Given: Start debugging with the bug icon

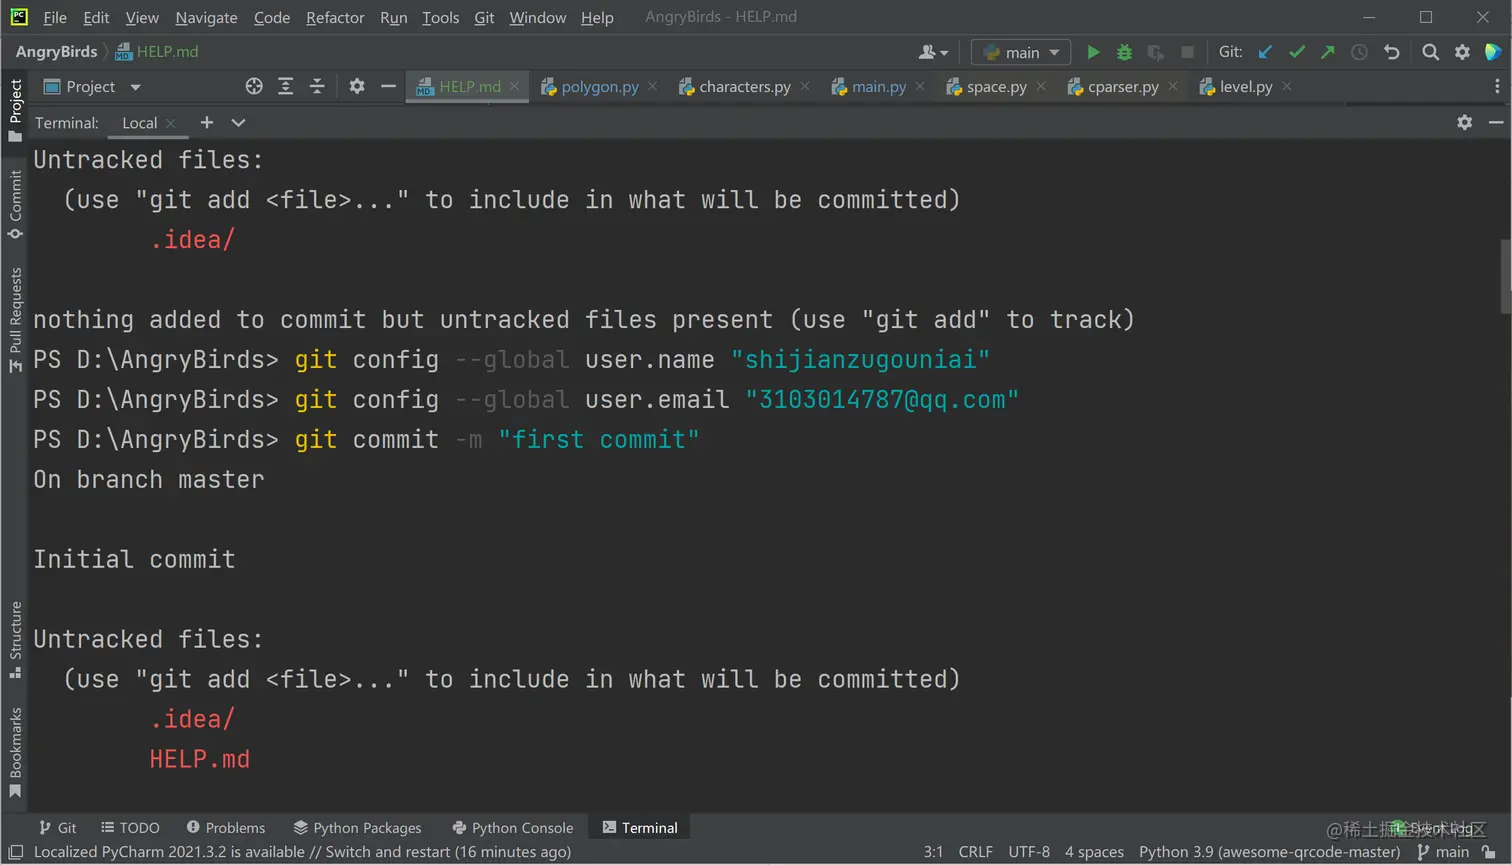Looking at the screenshot, I should (1124, 52).
